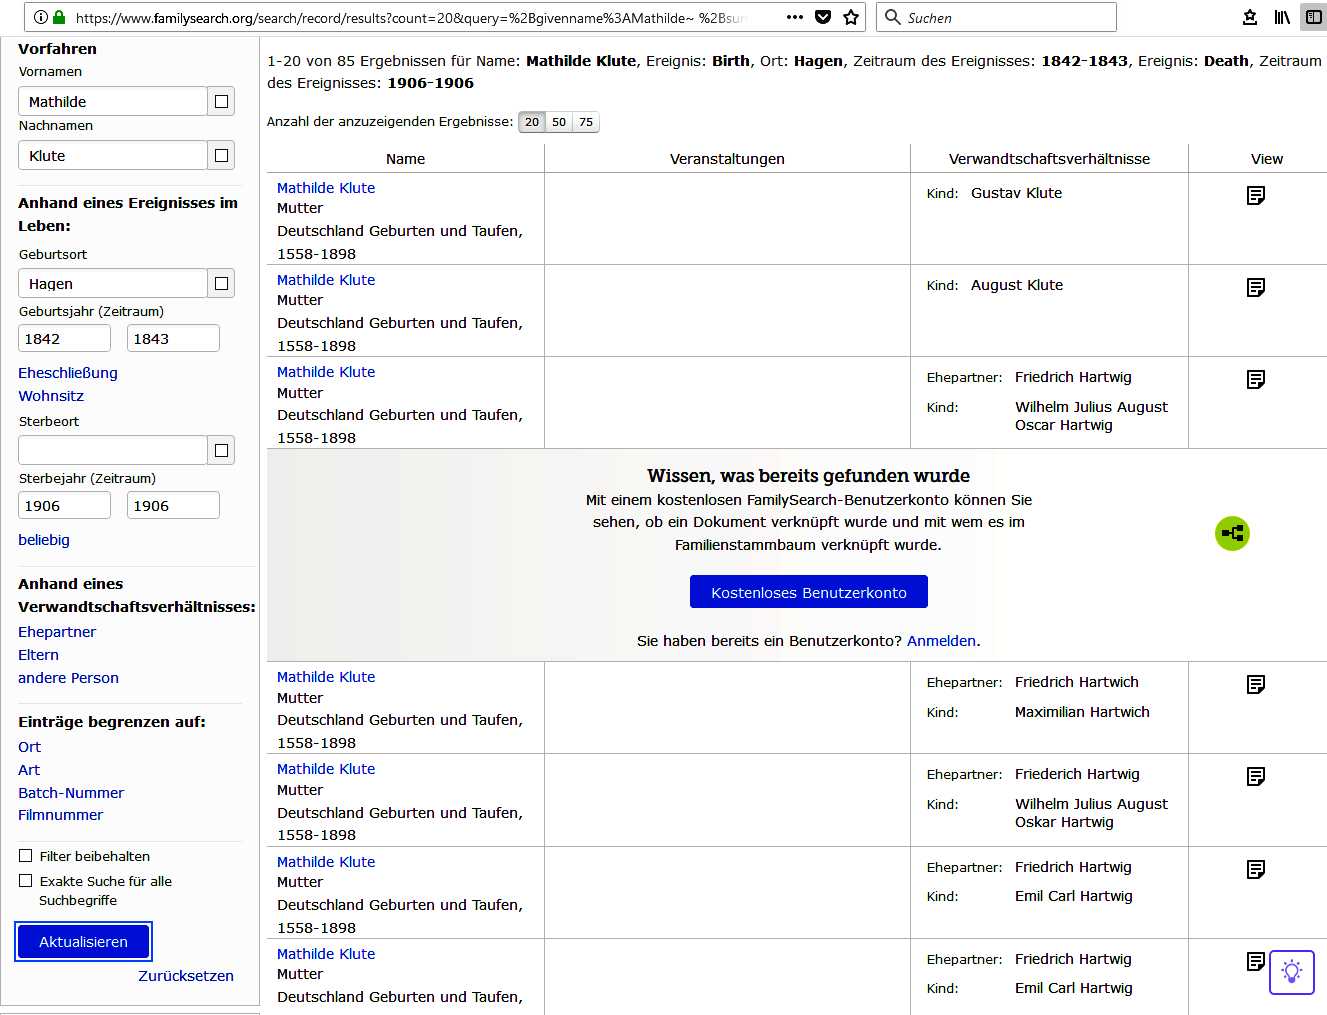The width and height of the screenshot is (1327, 1015).
Task: Toggle exact match checkbox for Vornamen
Action: [x=221, y=101]
